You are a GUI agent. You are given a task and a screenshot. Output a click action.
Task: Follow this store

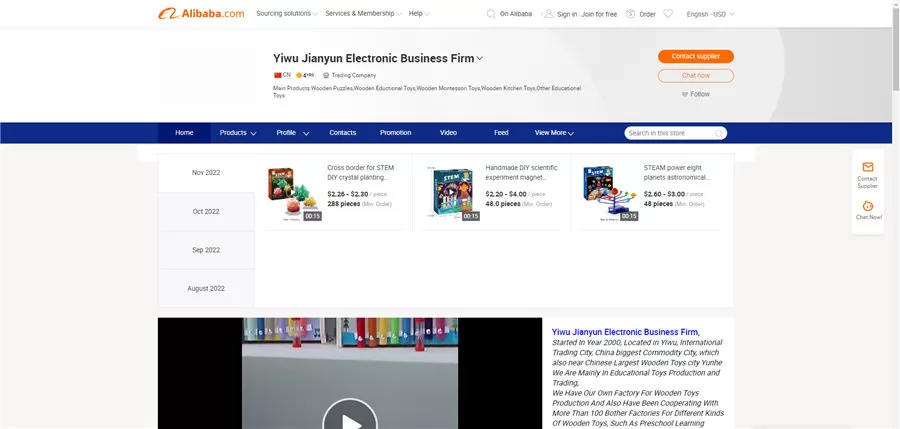pyautogui.click(x=696, y=94)
